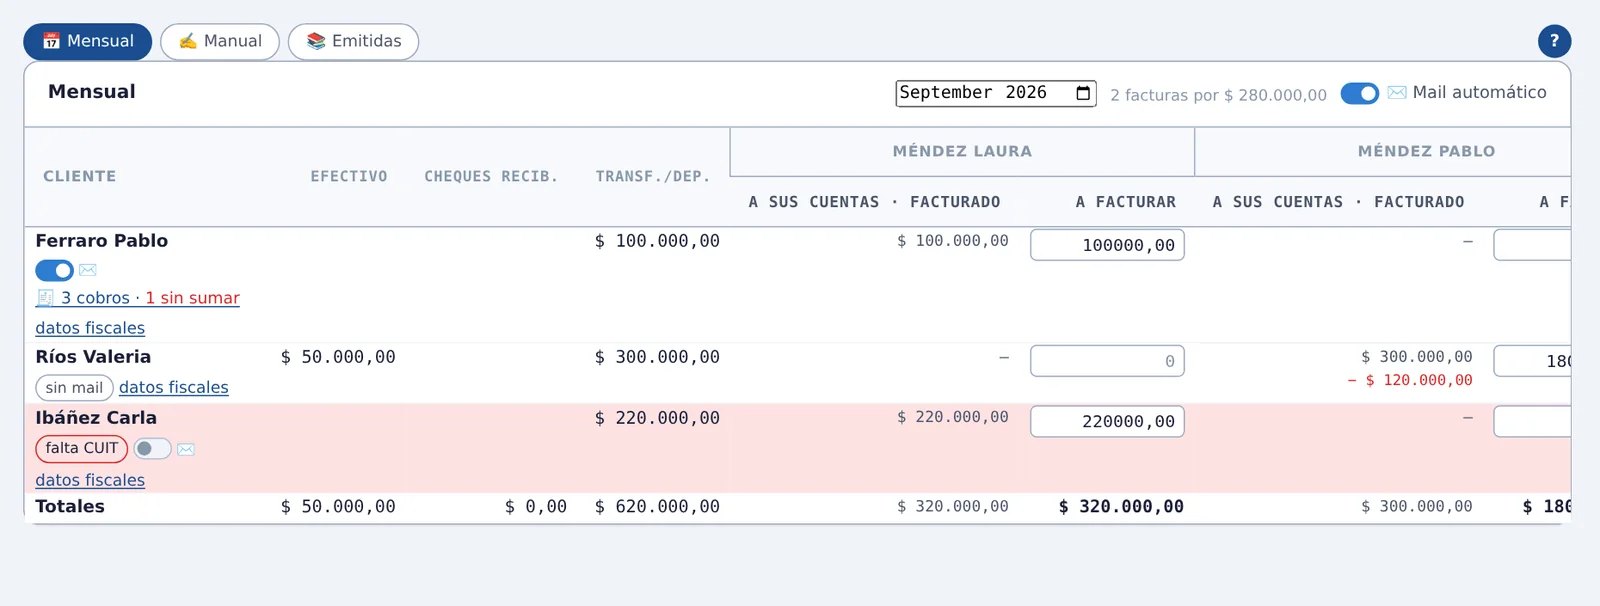Go to the Emitidas tab
Viewport: 1600px width, 606px height.
click(x=353, y=42)
